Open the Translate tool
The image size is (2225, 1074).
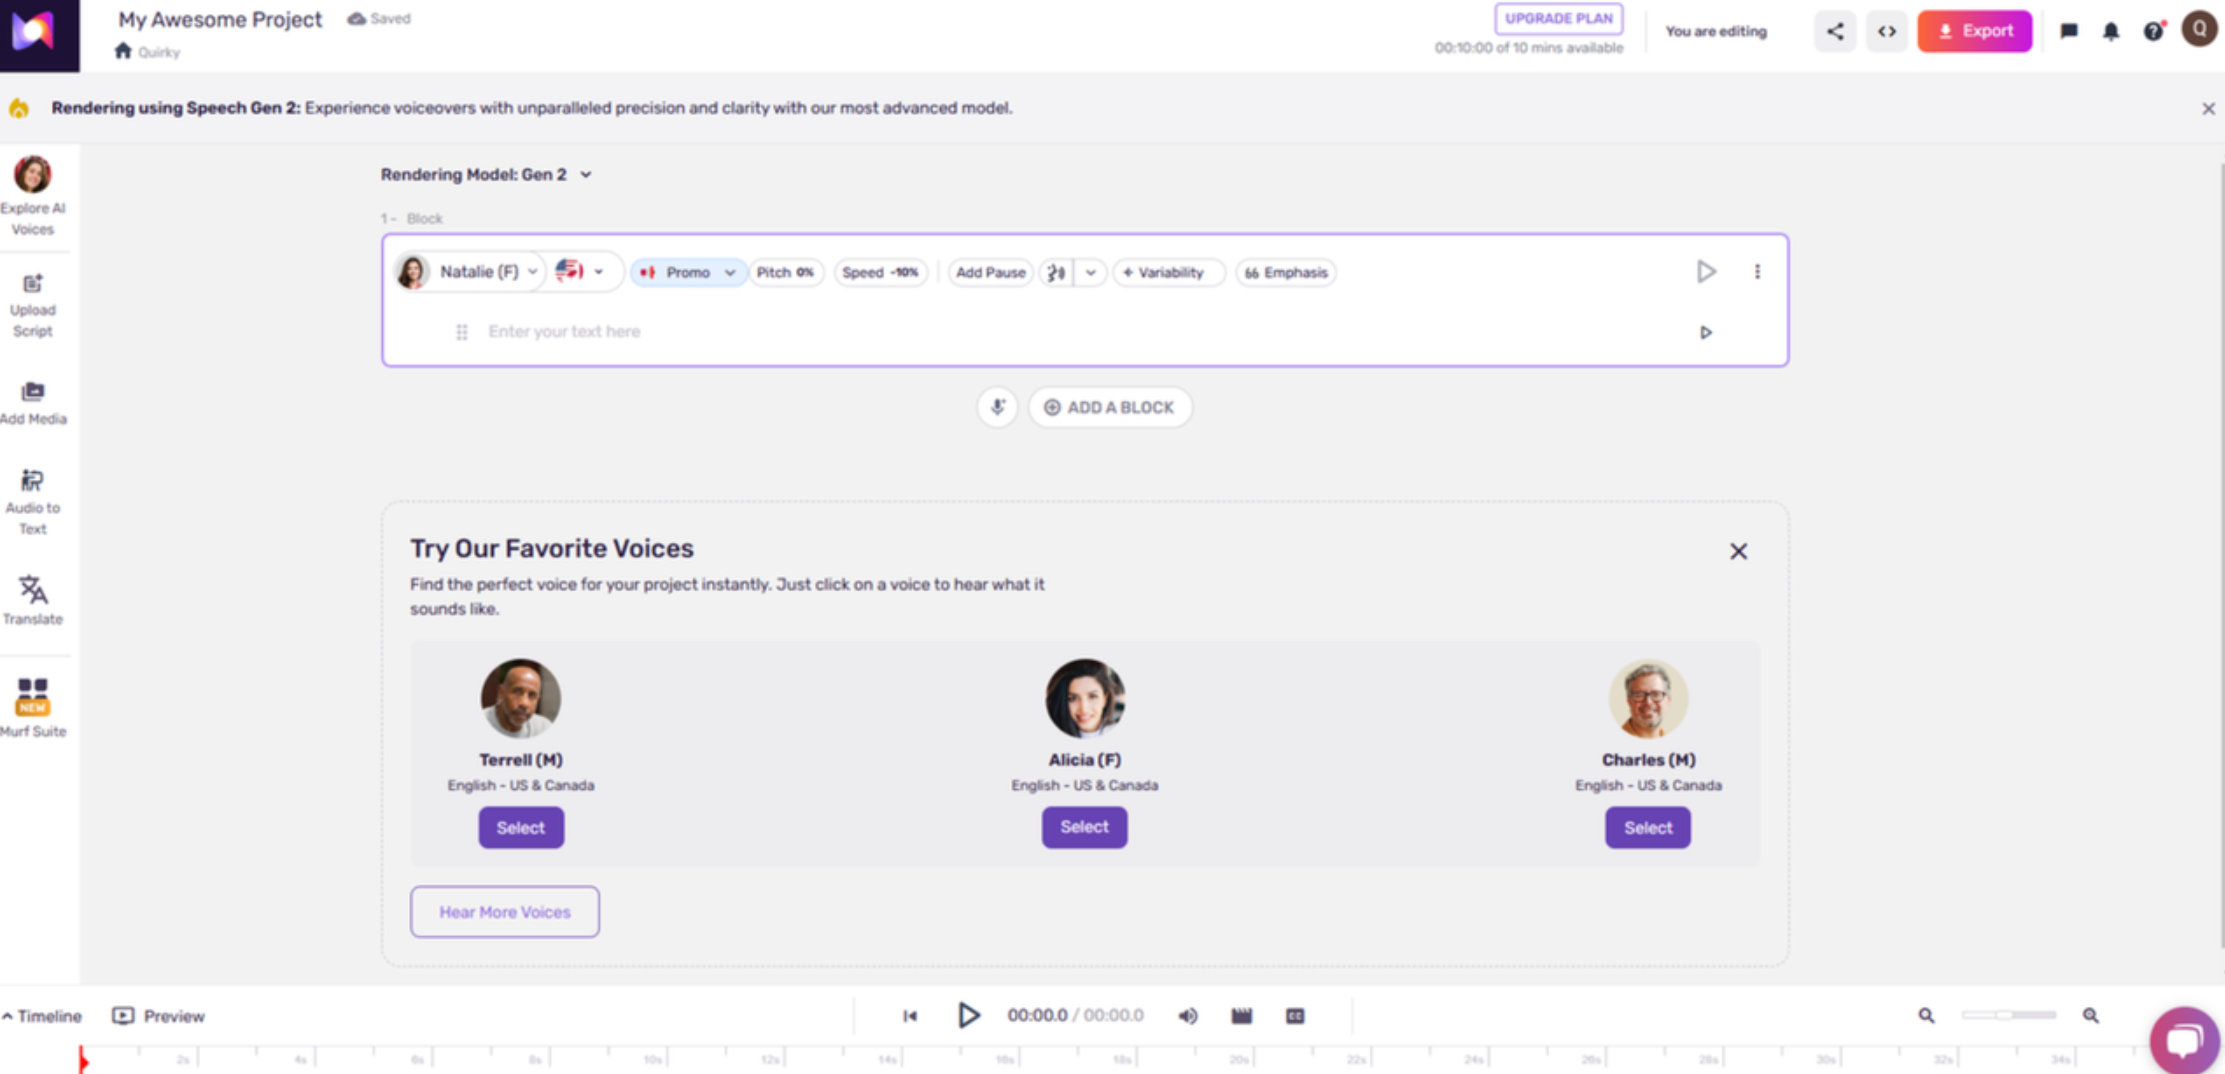pyautogui.click(x=33, y=600)
